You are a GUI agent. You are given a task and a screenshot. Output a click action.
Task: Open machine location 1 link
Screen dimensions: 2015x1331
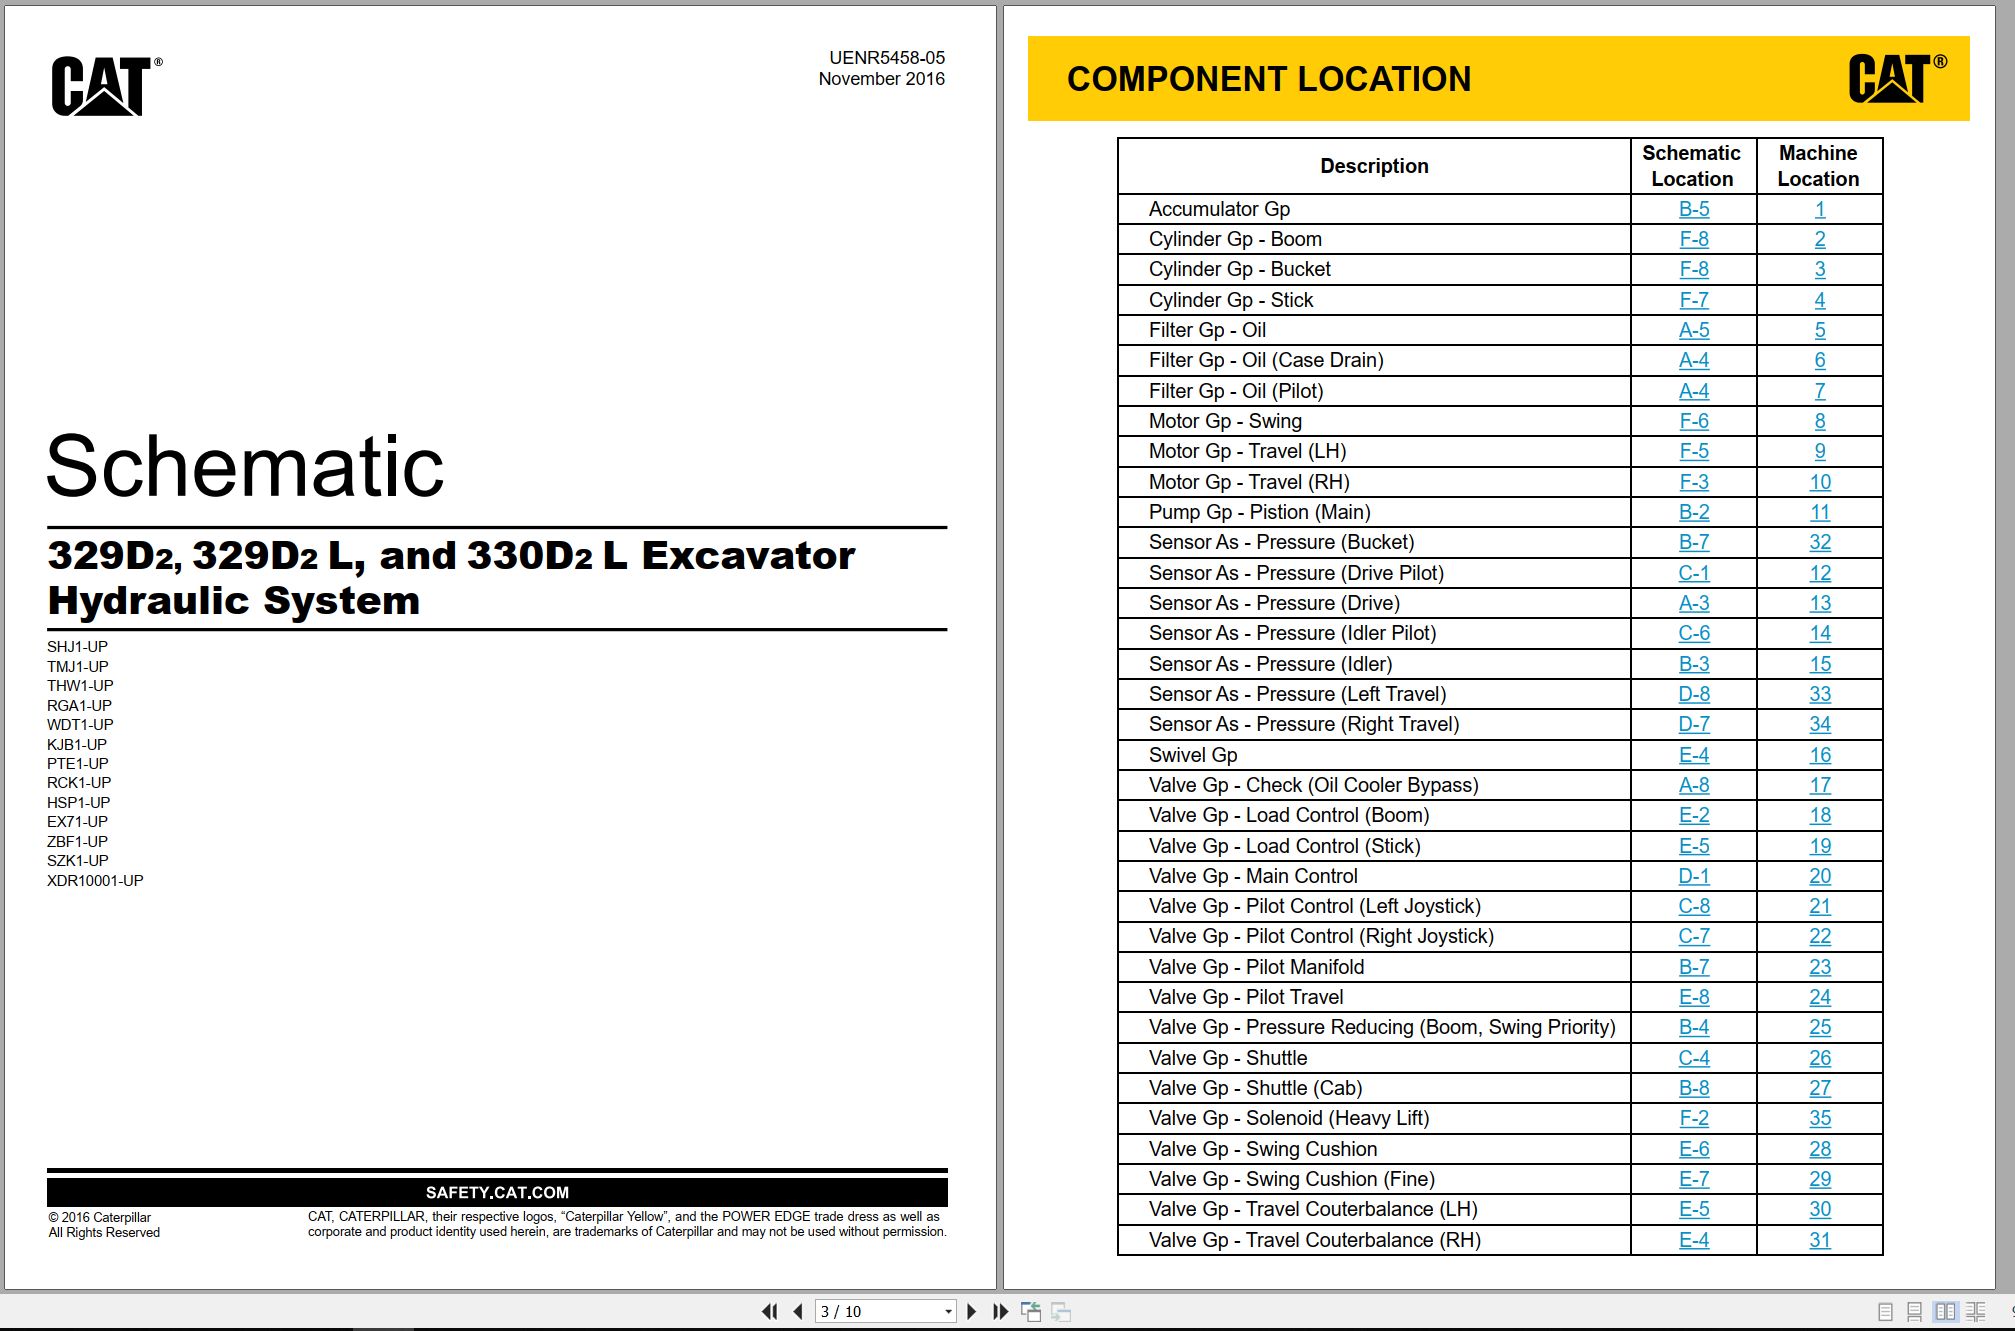tap(1820, 209)
